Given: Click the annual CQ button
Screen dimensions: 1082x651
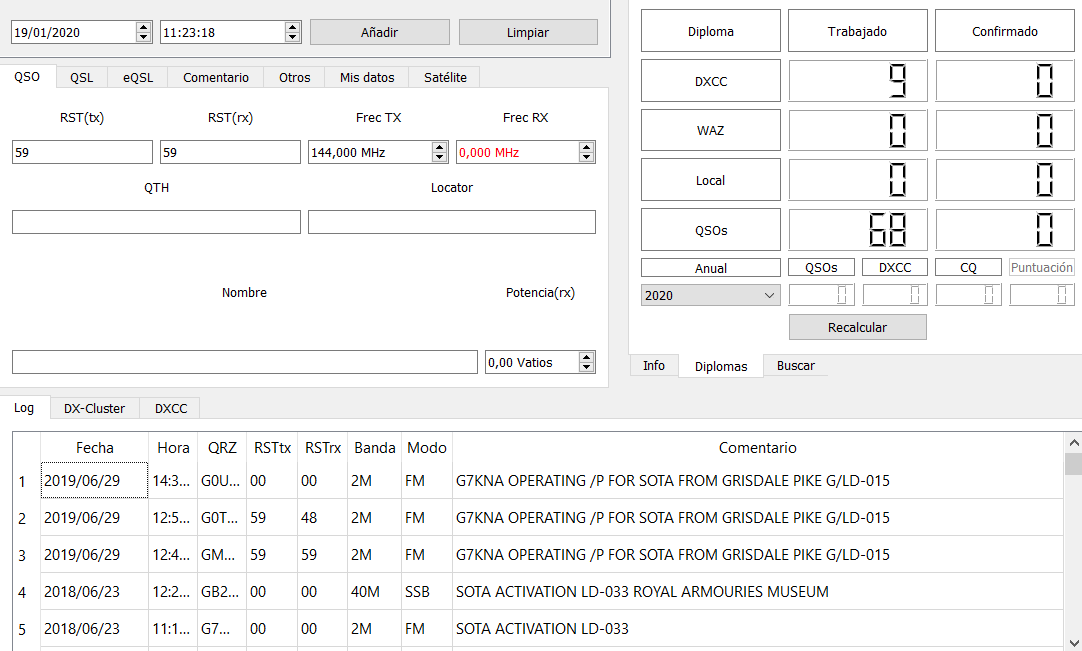Looking at the screenshot, I should (x=968, y=267).
